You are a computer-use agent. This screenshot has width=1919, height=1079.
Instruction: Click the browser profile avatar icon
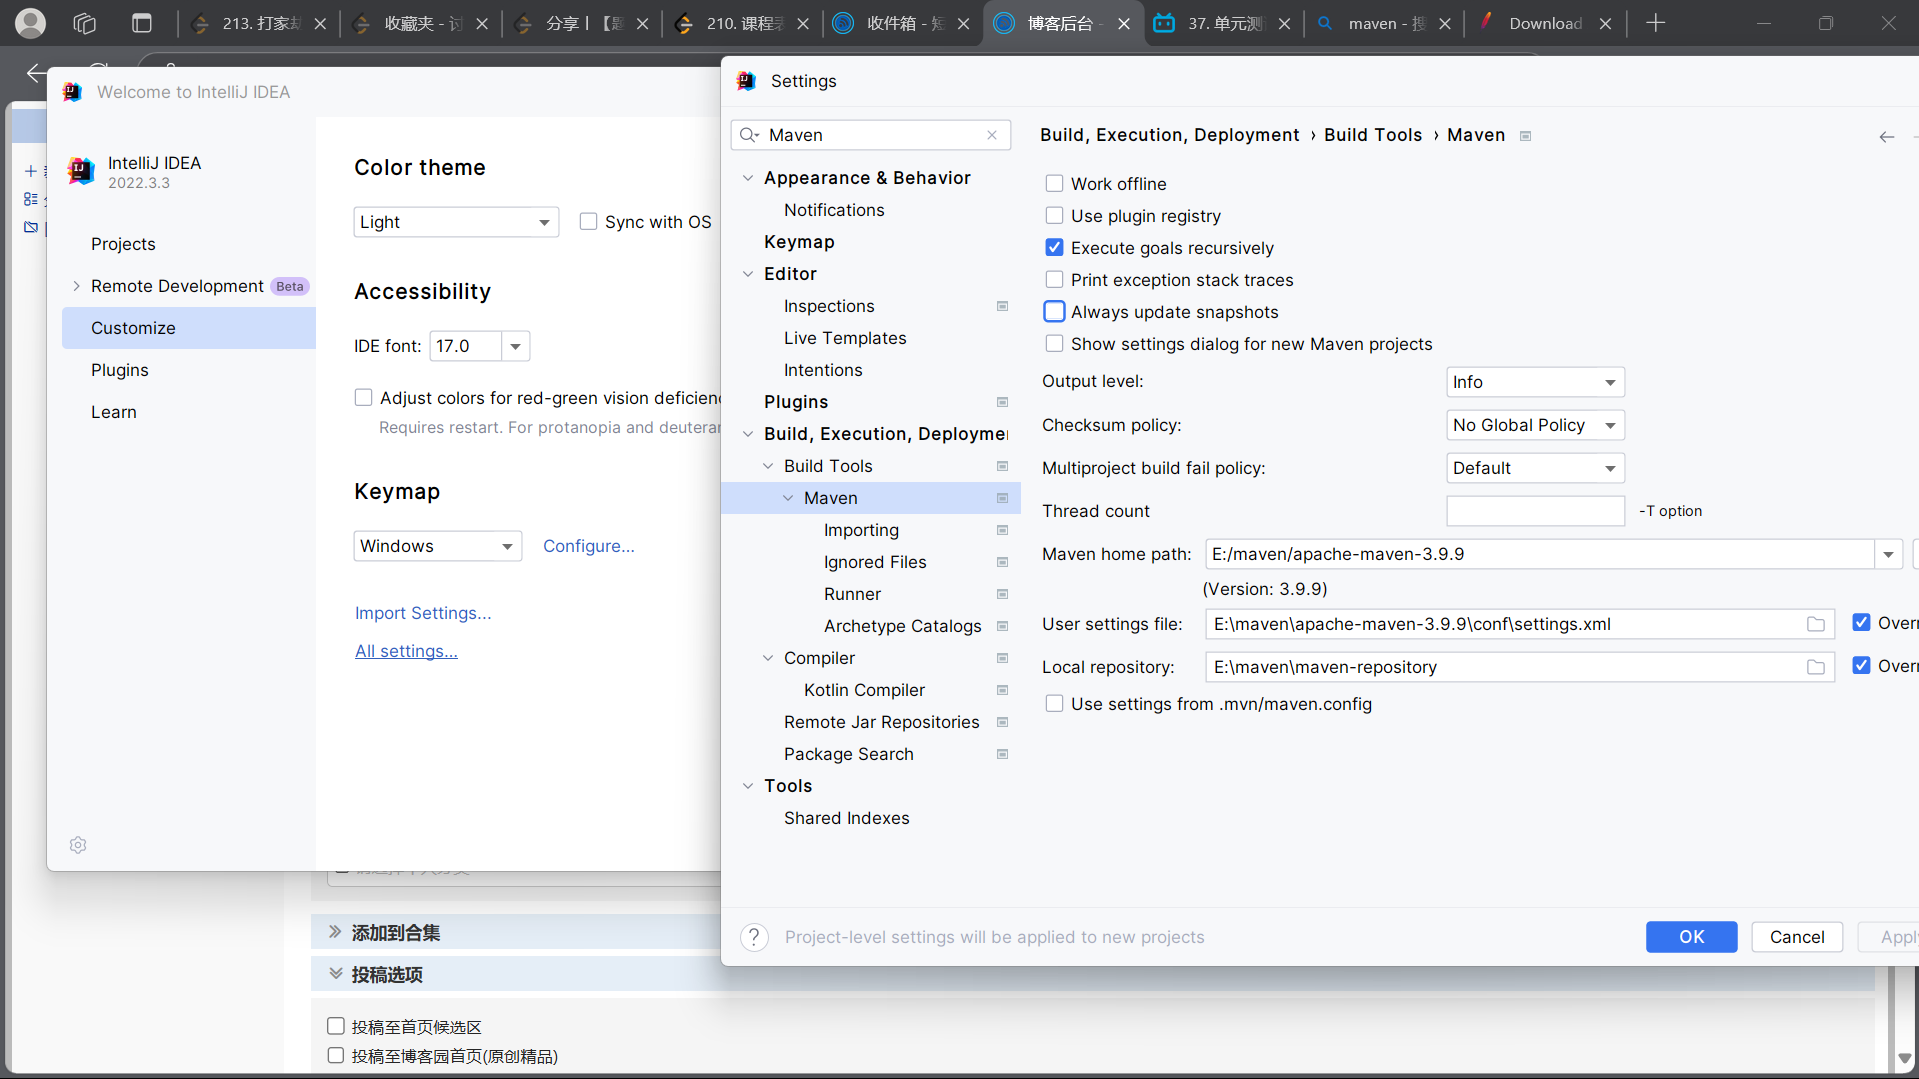click(30, 23)
